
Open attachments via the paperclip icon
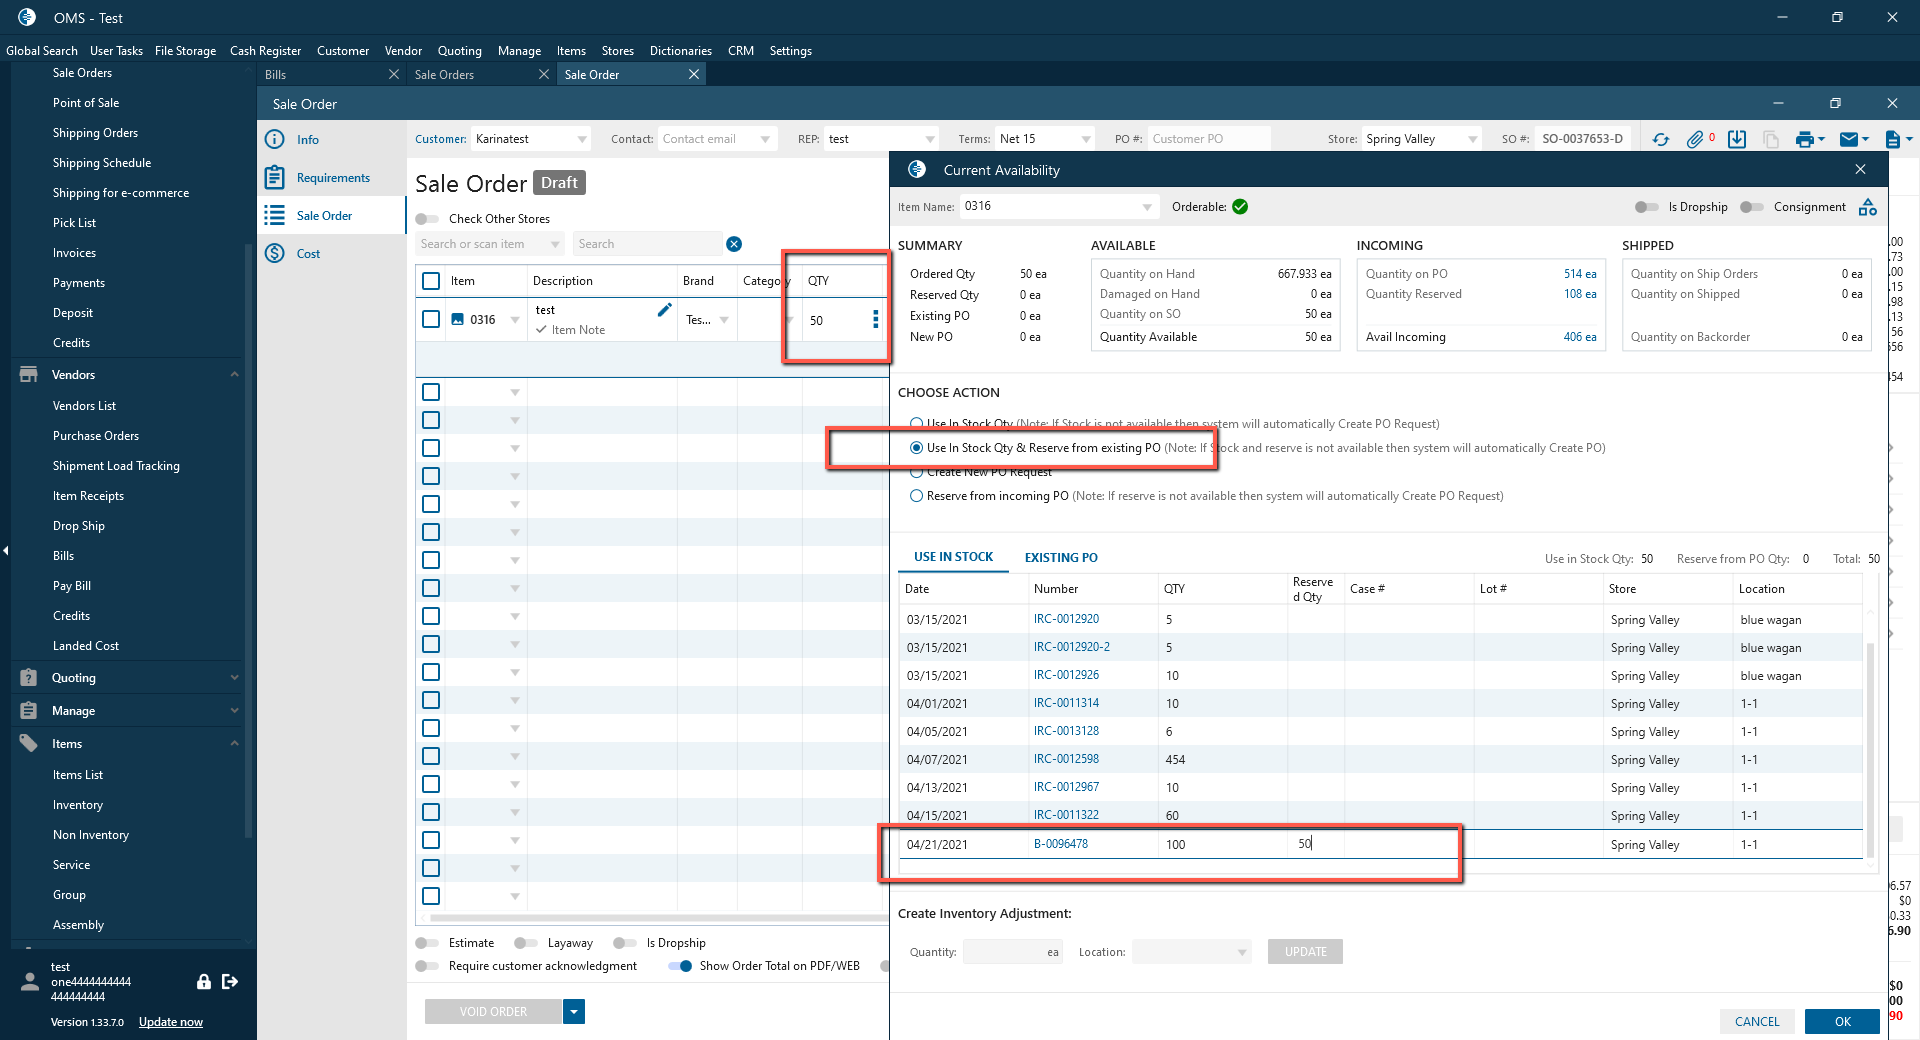(1695, 140)
